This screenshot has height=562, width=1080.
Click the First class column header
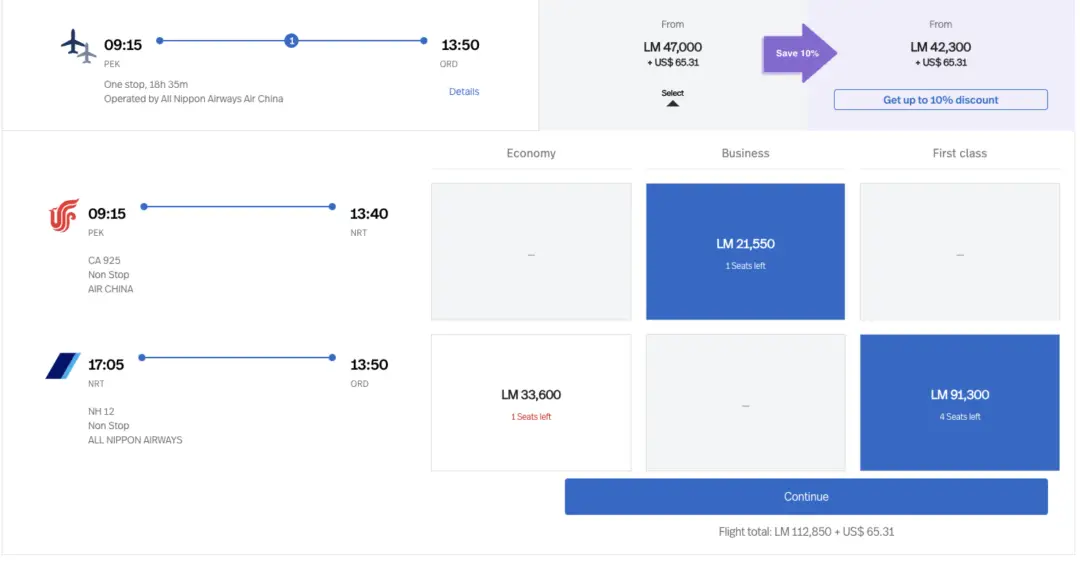click(959, 153)
